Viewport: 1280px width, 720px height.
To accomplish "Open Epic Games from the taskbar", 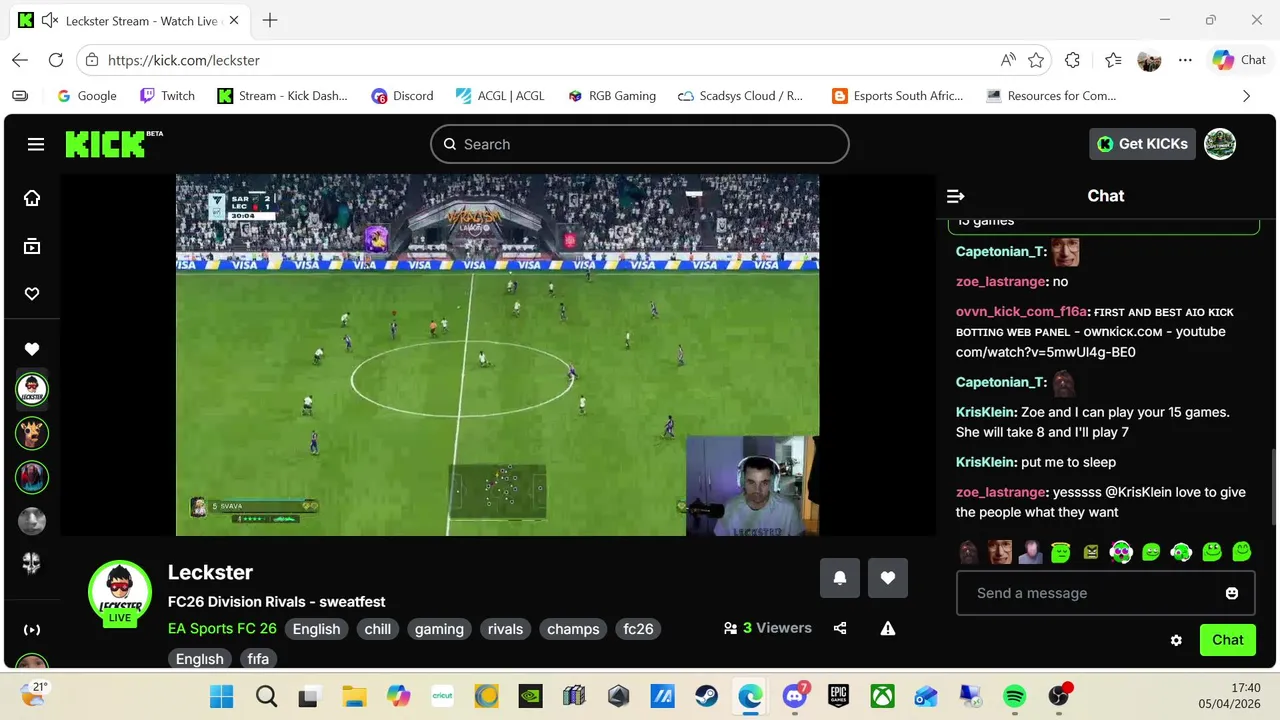I will [838, 696].
